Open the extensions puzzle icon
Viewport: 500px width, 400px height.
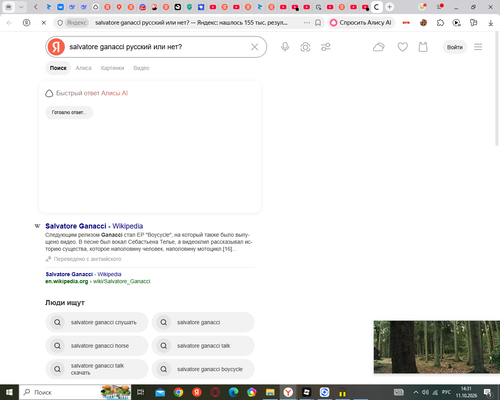(x=440, y=23)
